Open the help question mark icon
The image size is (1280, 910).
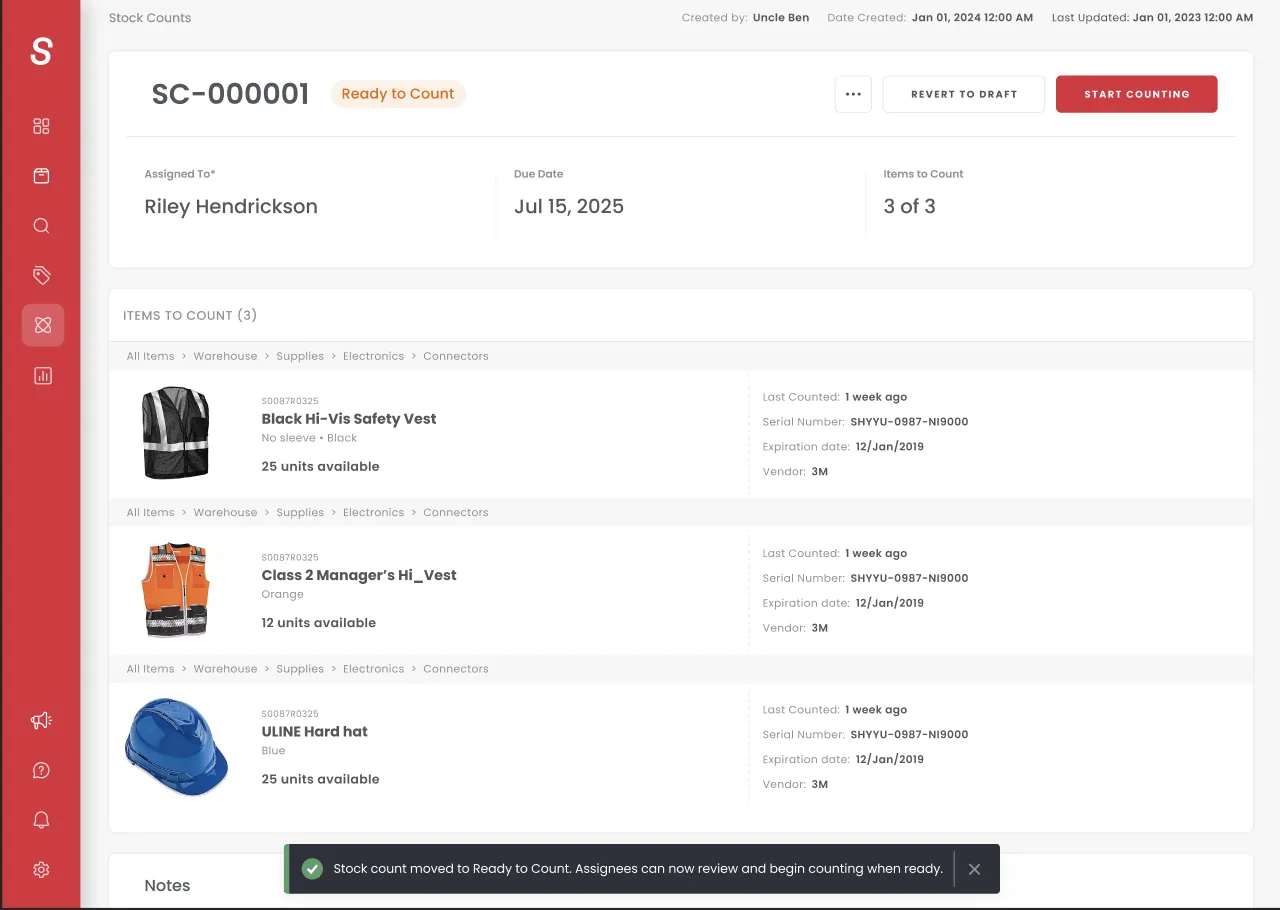[x=41, y=770]
